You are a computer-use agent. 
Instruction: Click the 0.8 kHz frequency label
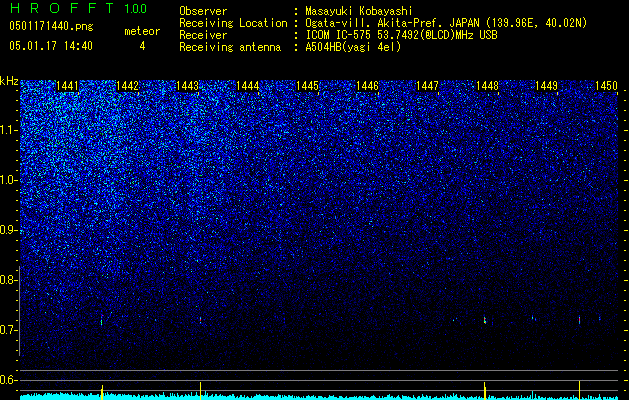click(9, 280)
